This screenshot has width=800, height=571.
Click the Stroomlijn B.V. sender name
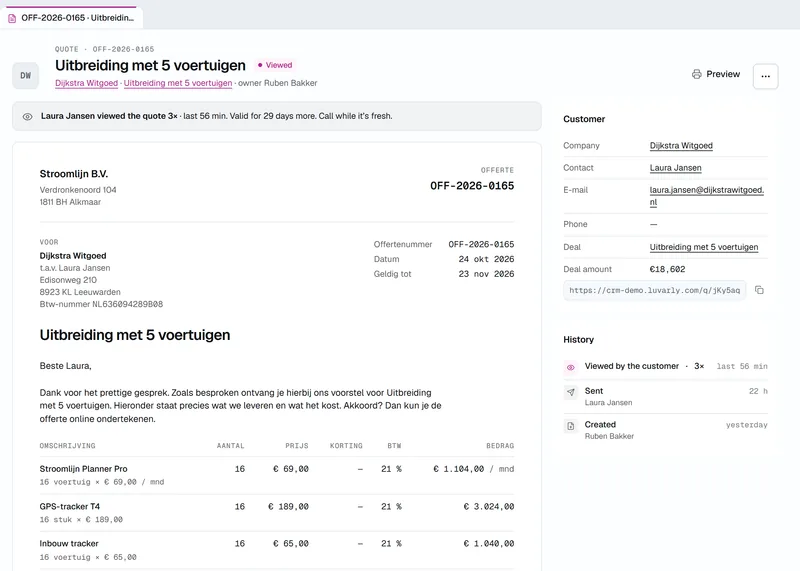click(74, 174)
